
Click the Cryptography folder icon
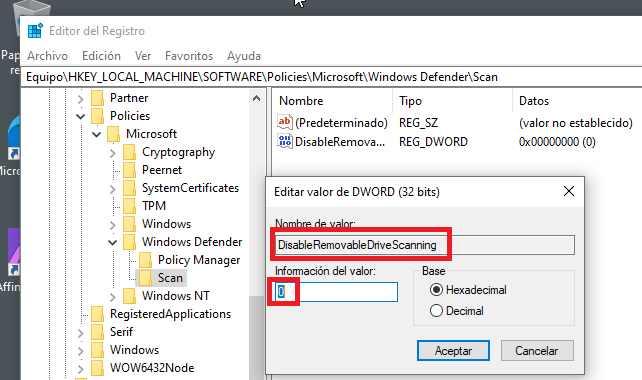(129, 152)
